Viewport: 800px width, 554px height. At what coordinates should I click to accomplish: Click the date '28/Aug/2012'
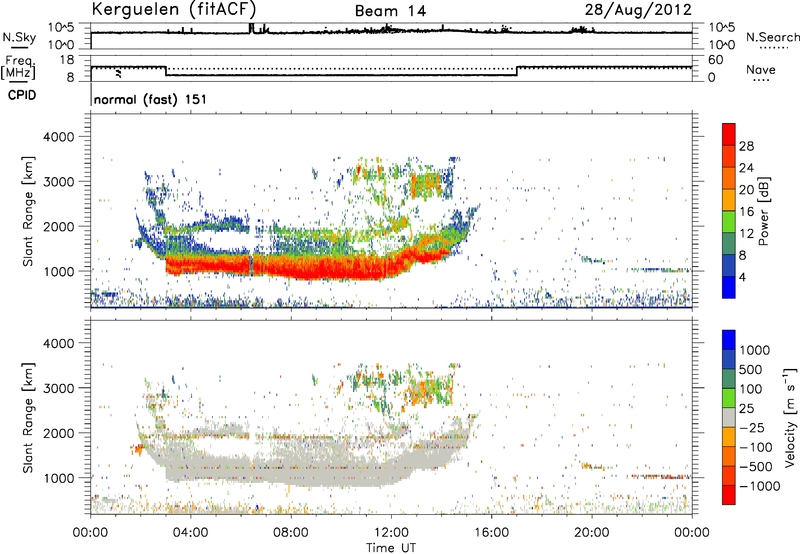coord(638,10)
